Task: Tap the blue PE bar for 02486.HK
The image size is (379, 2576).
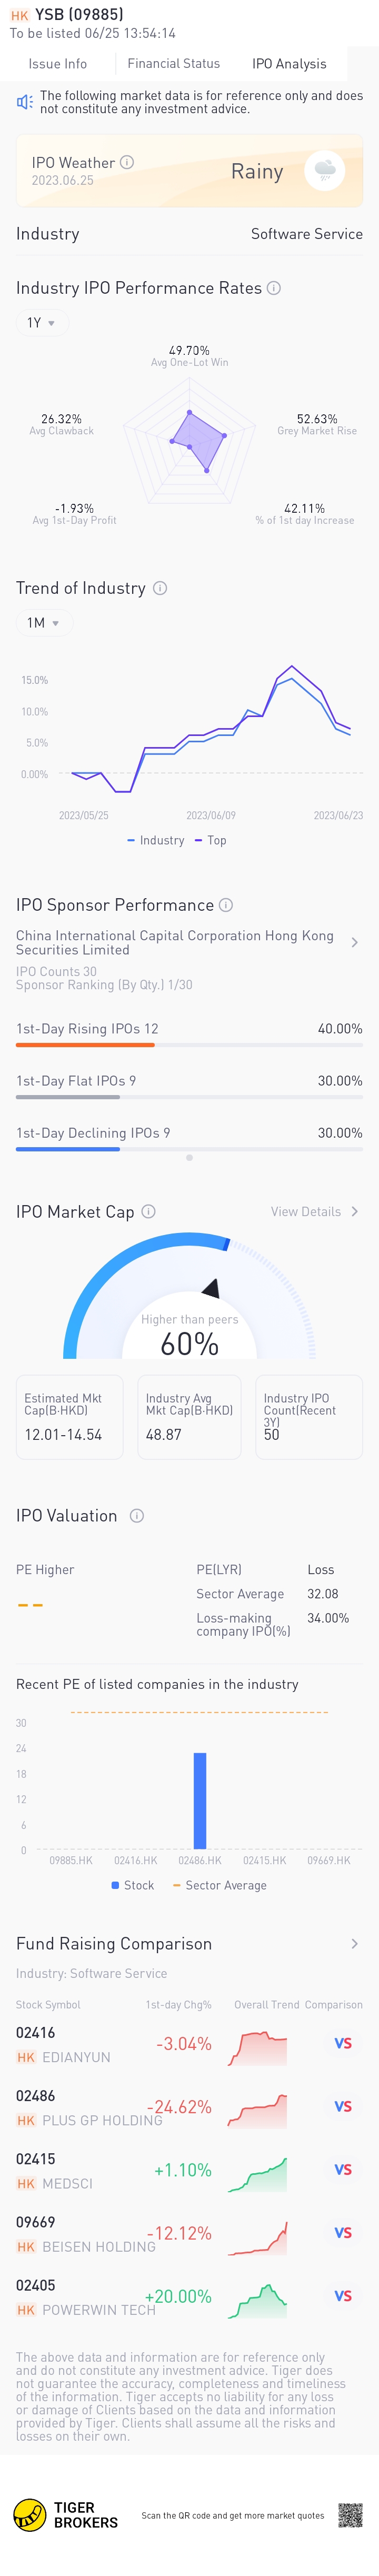Action: coord(200,1800)
